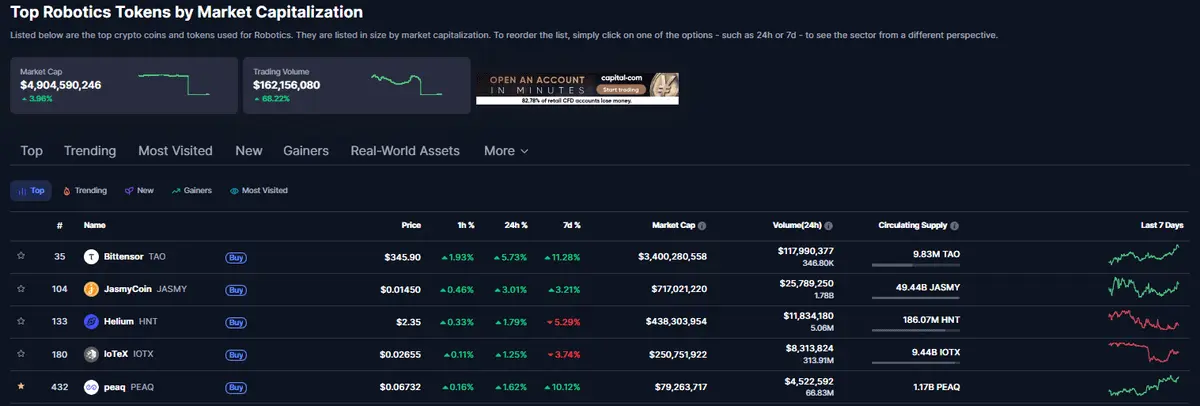This screenshot has height=406, width=1200.
Task: Switch to the large Top tab
Action: (31, 151)
